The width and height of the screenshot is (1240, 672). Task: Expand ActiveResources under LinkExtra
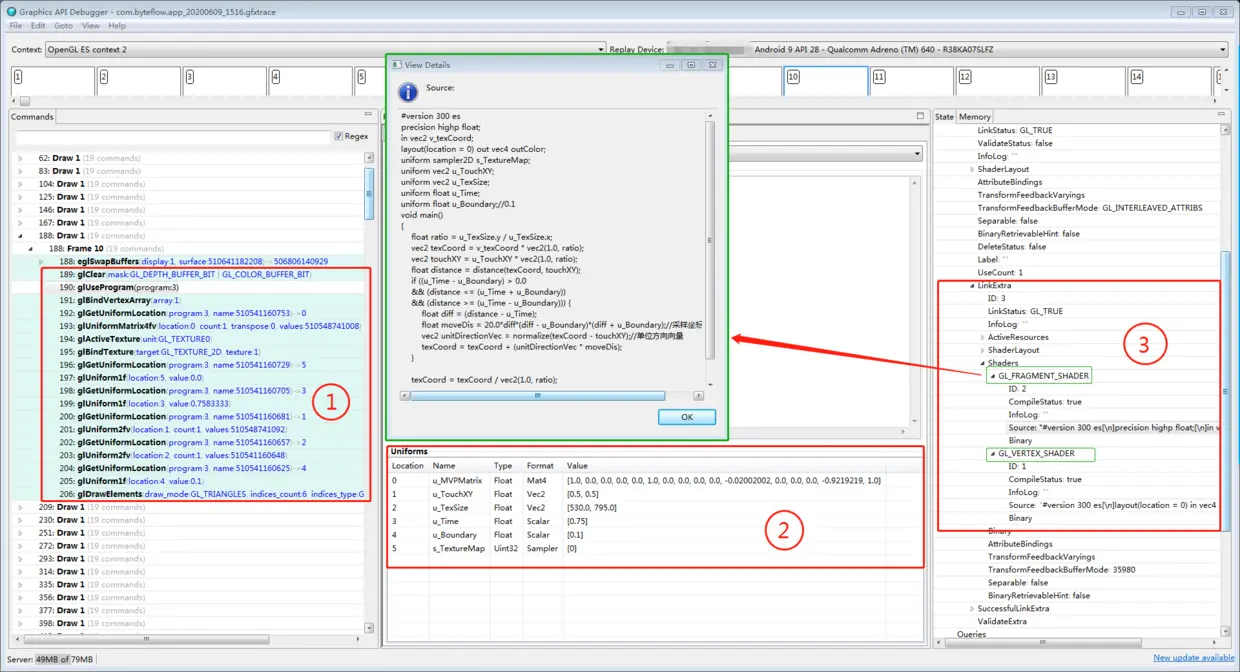point(982,337)
